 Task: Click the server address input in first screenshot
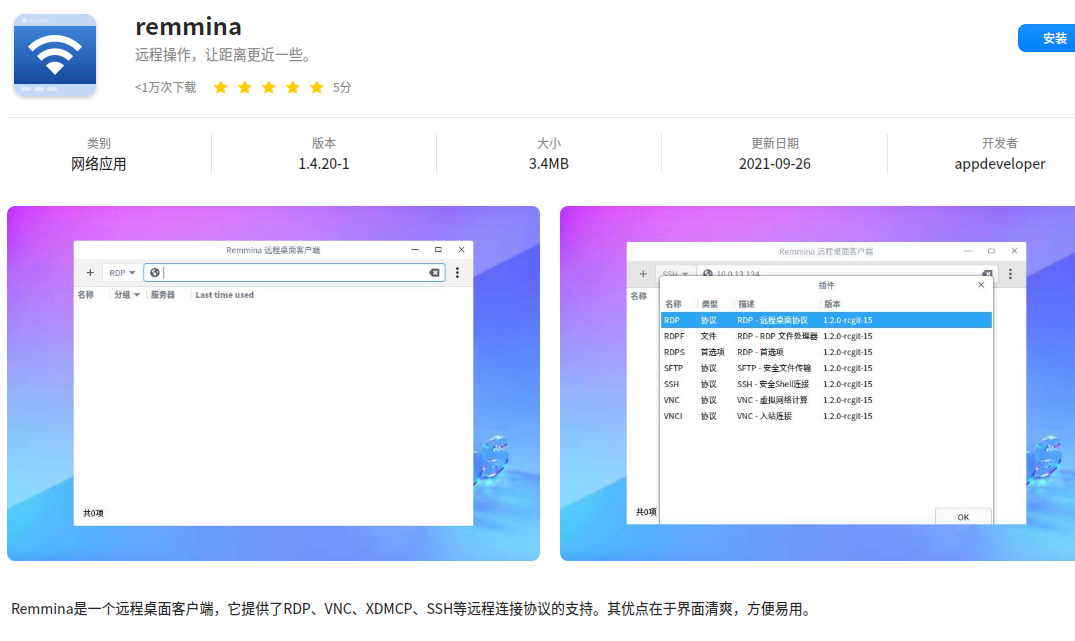295,273
